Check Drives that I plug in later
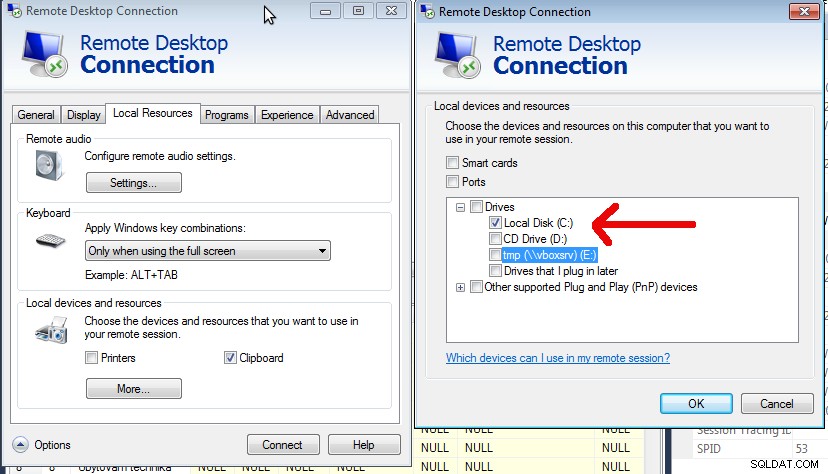828x474 pixels. tap(495, 271)
